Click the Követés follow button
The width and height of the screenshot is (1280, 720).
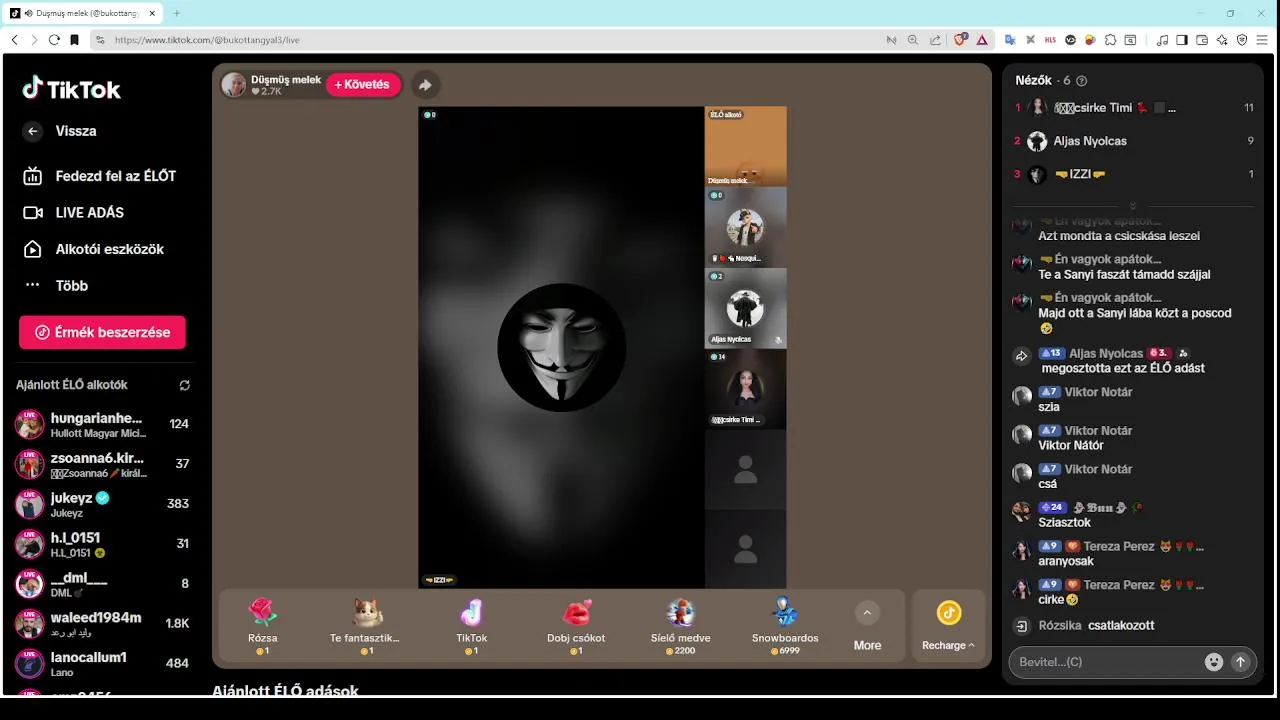pos(363,85)
